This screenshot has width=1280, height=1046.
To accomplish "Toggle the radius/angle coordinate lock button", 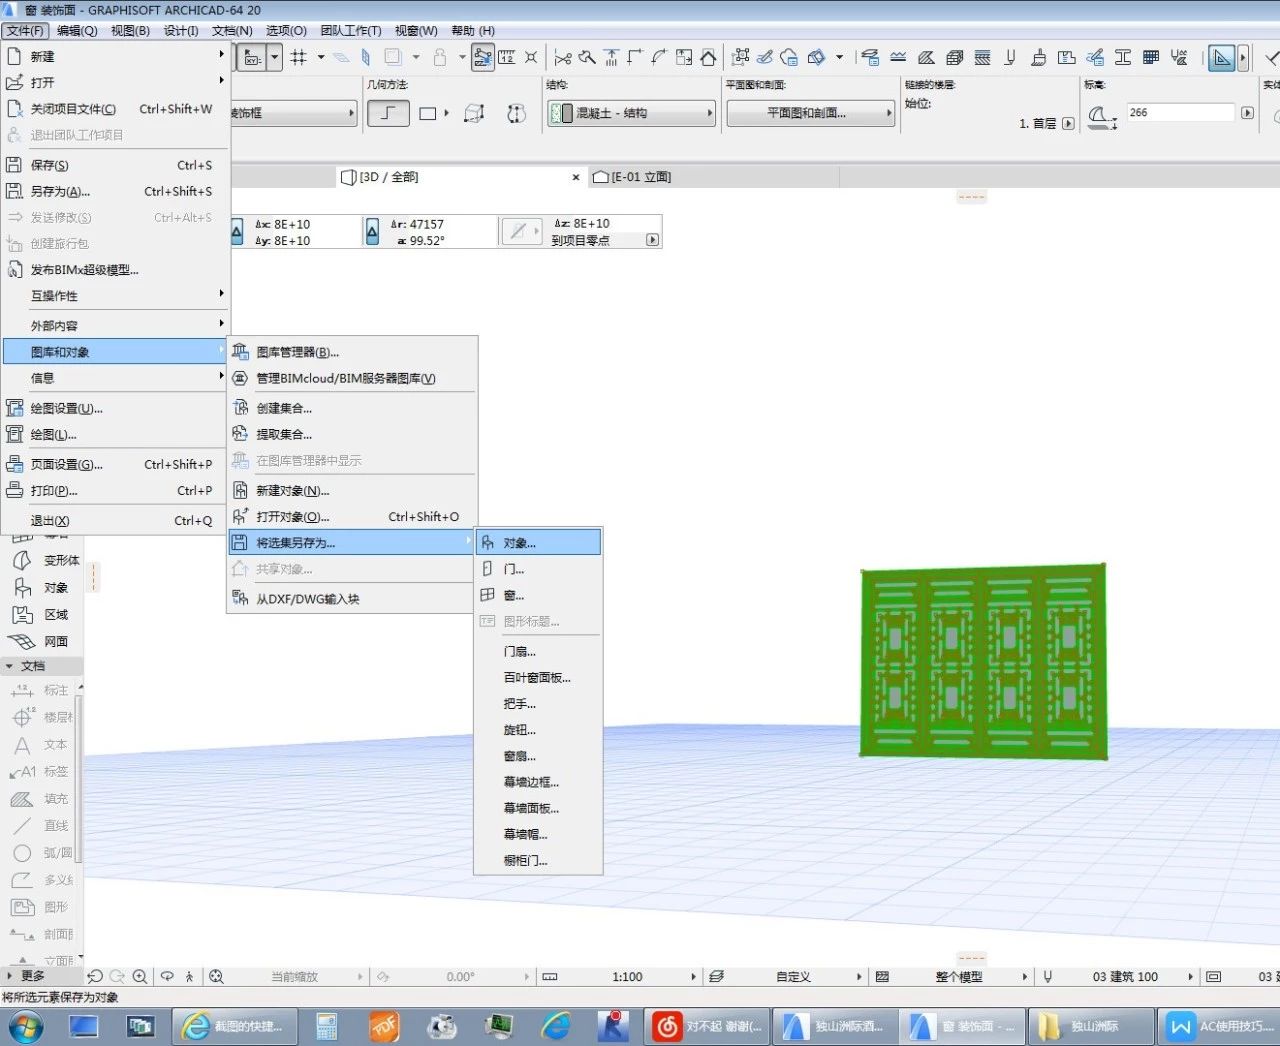I will click(x=372, y=232).
